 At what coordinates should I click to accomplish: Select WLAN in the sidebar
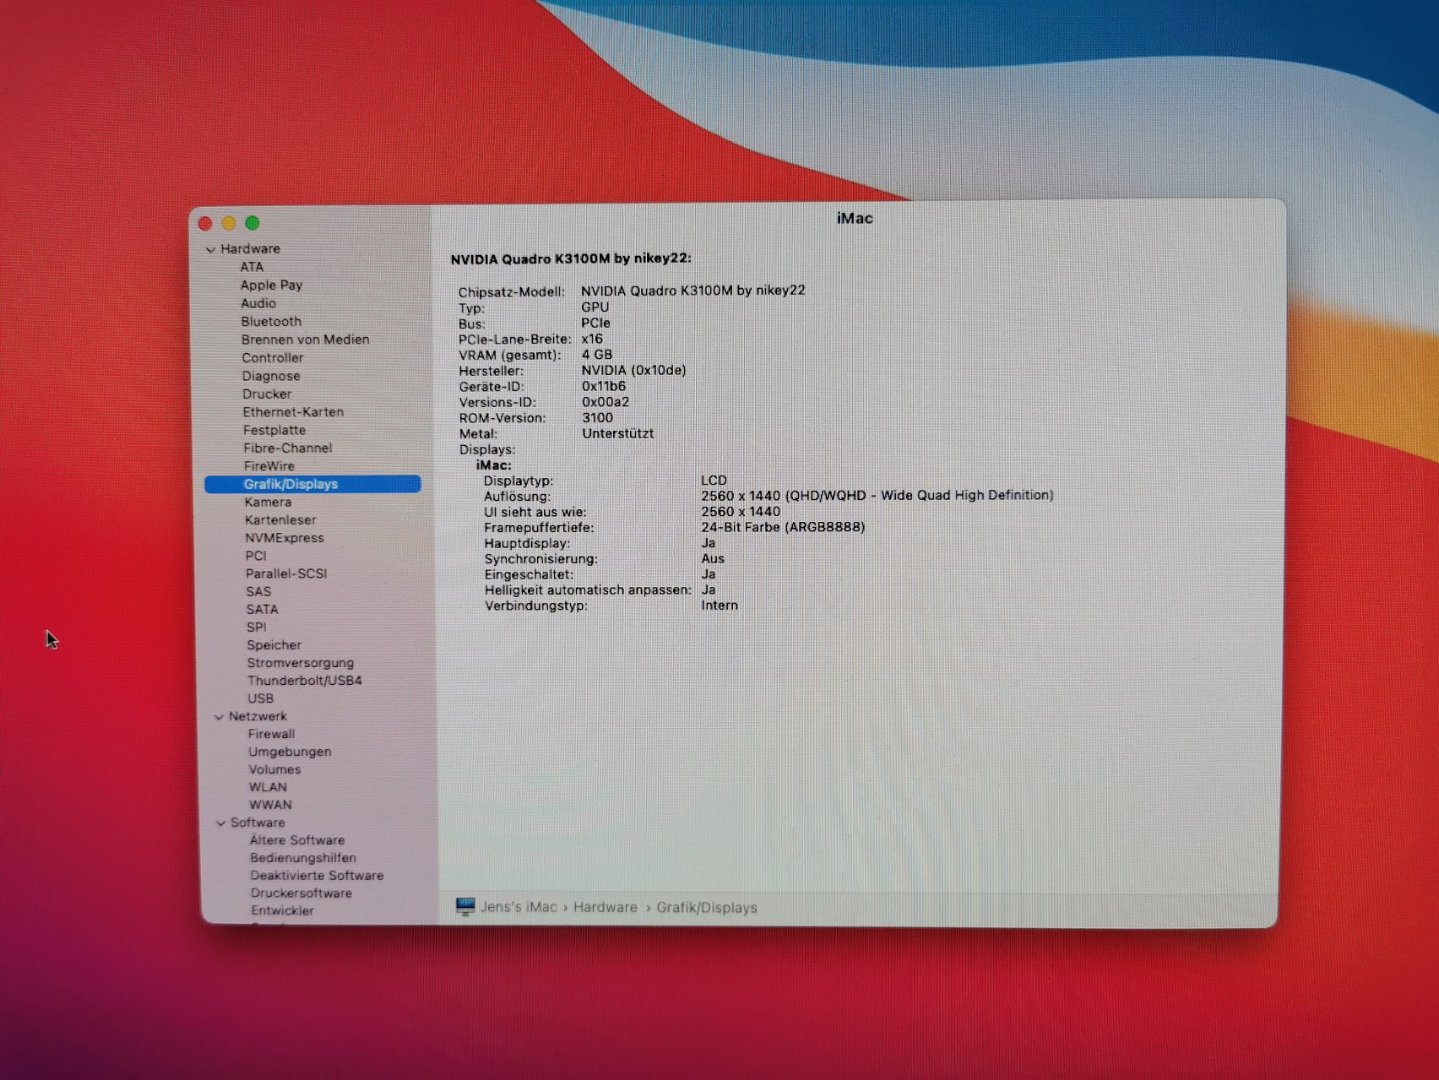pos(268,787)
